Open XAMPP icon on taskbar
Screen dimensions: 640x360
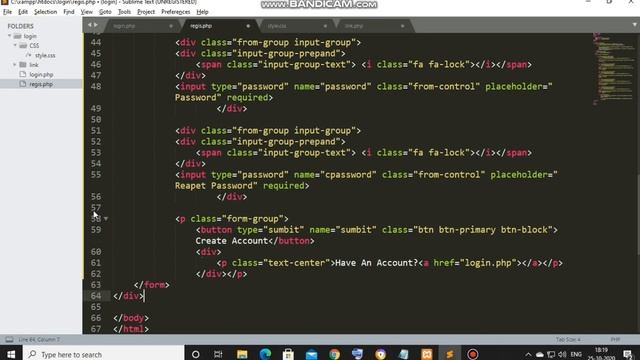click(x=427, y=354)
